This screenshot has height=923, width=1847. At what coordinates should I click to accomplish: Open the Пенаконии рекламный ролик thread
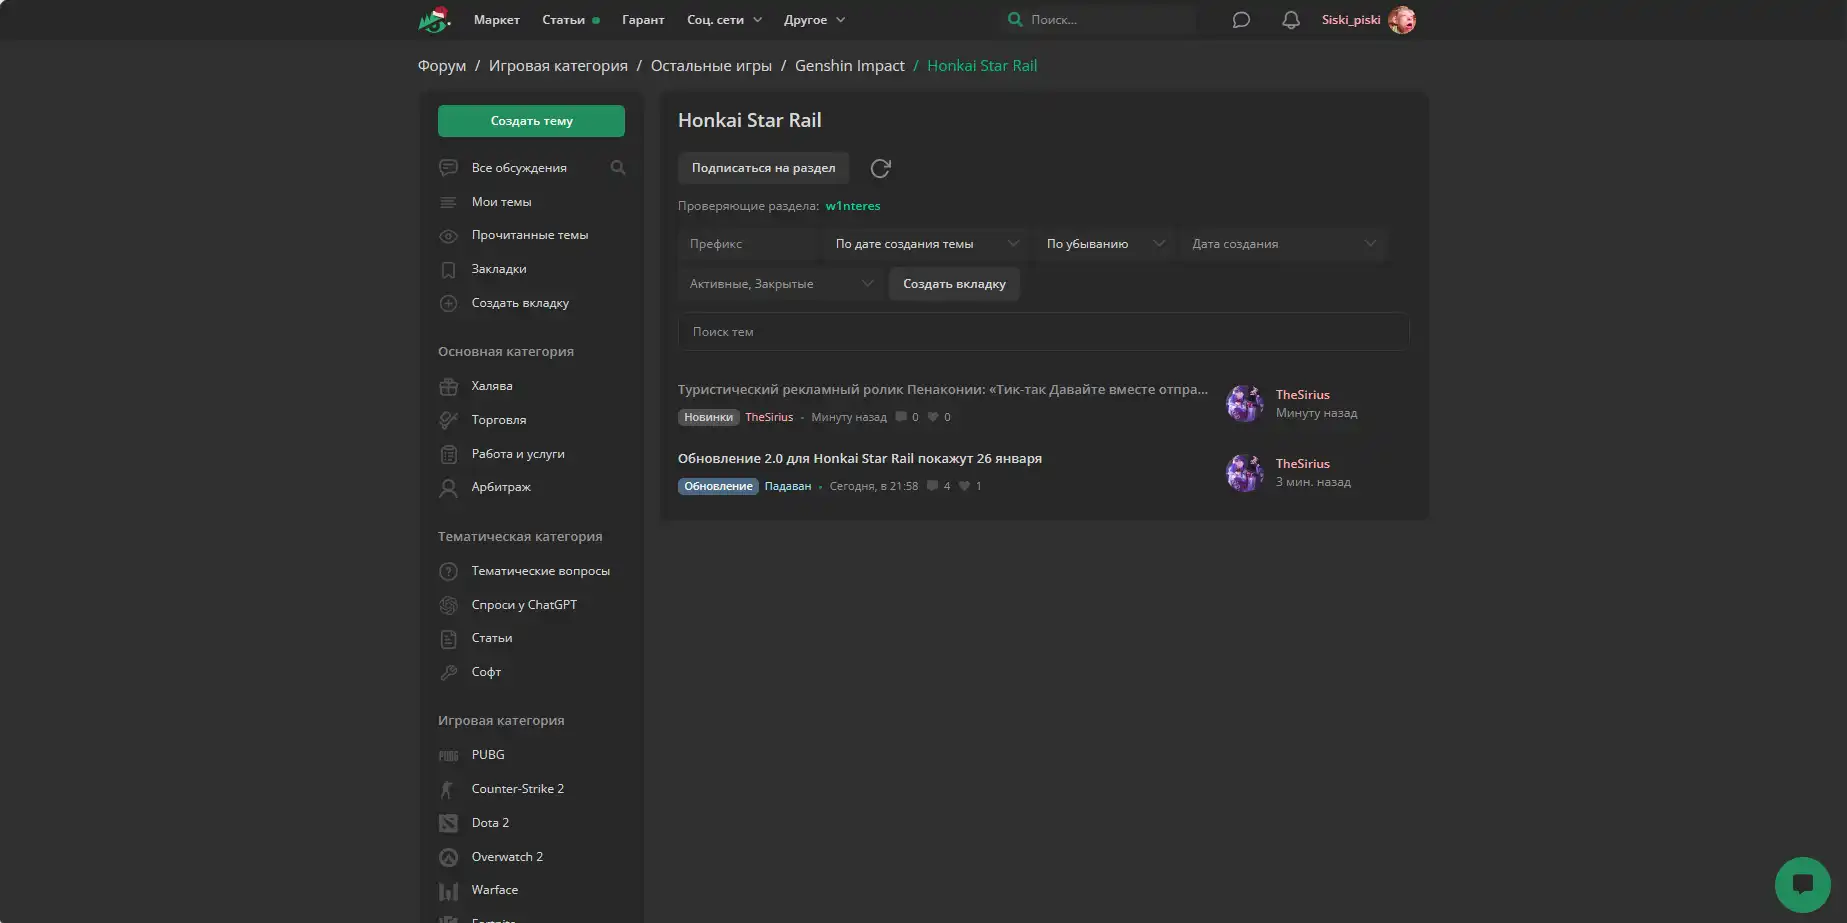tap(943, 390)
